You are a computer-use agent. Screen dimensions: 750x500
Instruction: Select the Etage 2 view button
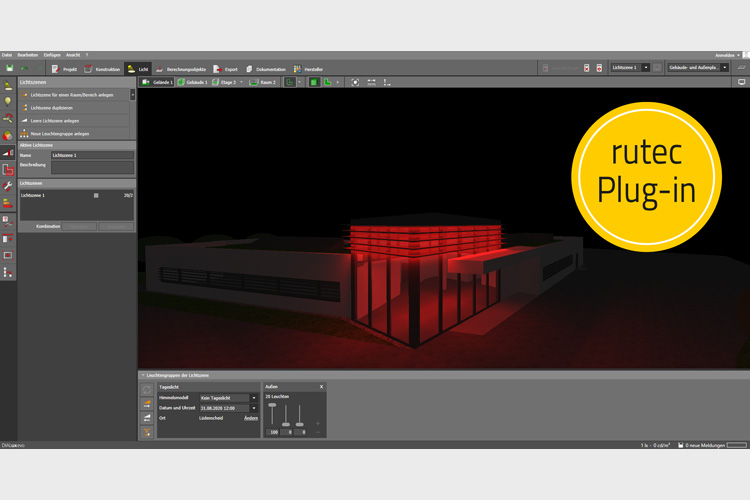pos(224,82)
